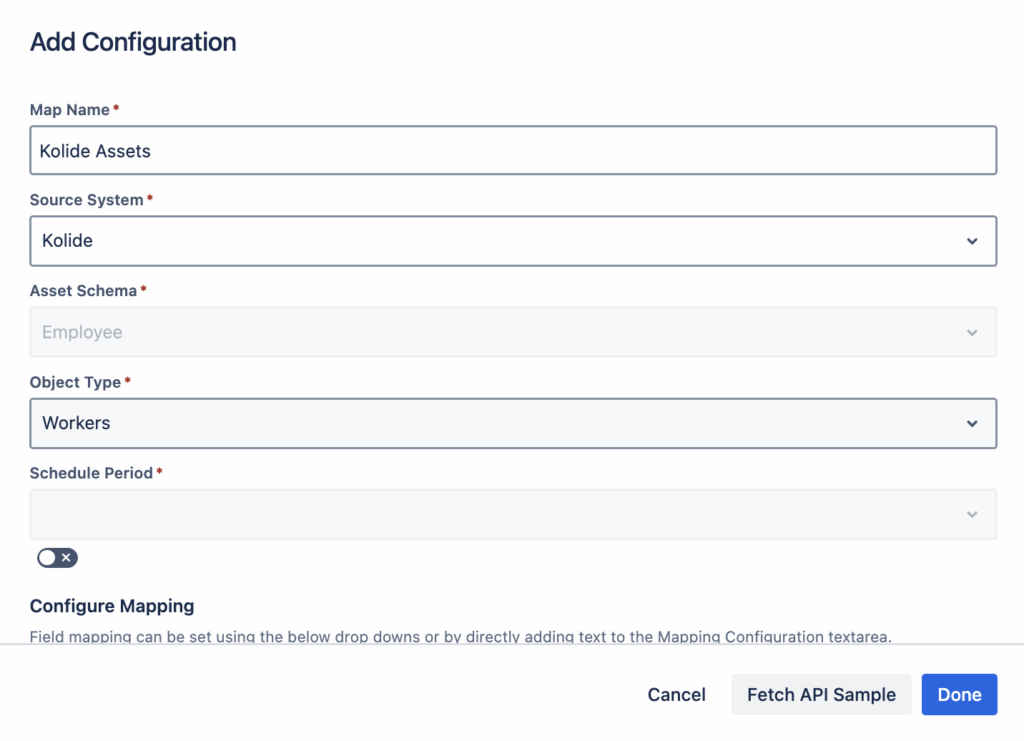Click the Object Type chevron arrow
This screenshot has width=1024, height=741.
tap(972, 423)
